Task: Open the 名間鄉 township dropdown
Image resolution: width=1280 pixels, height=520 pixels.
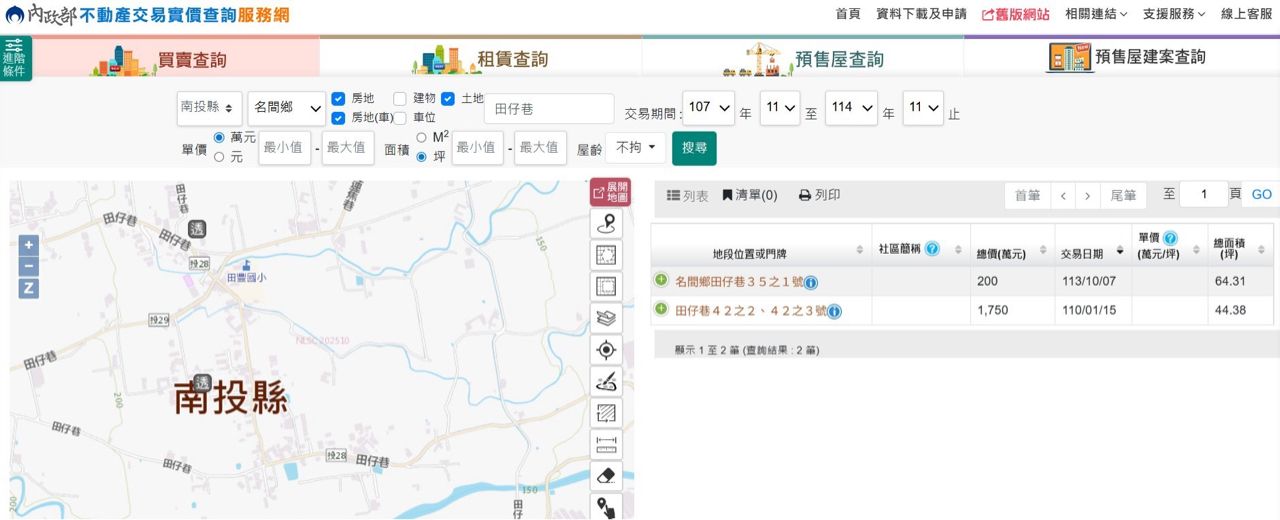Action: click(x=287, y=108)
